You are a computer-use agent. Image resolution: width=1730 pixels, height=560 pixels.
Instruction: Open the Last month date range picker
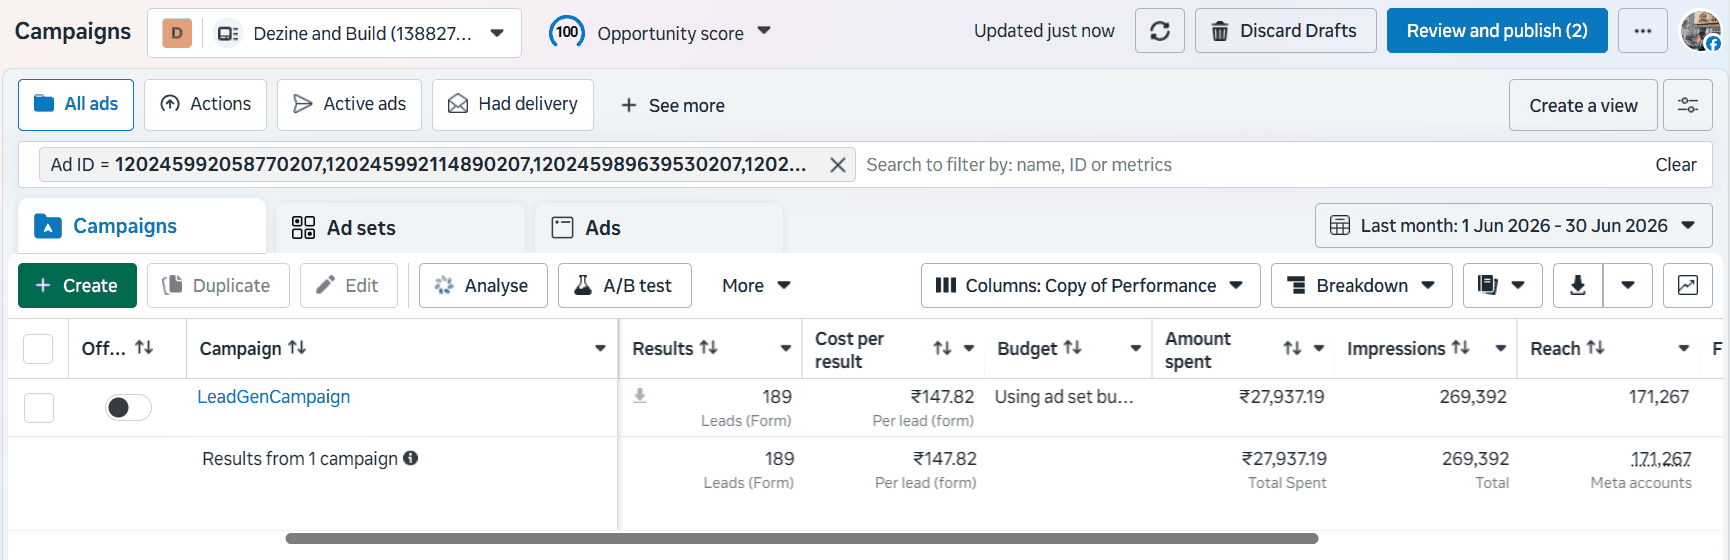pos(1514,226)
